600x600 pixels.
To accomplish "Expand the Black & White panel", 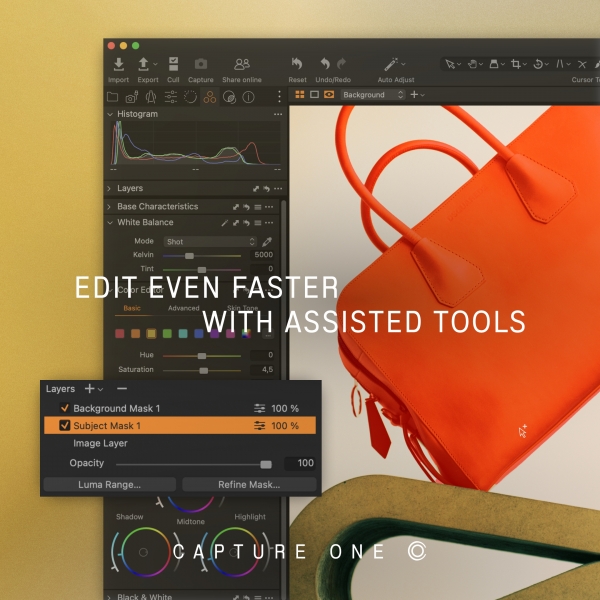I will pos(109,597).
